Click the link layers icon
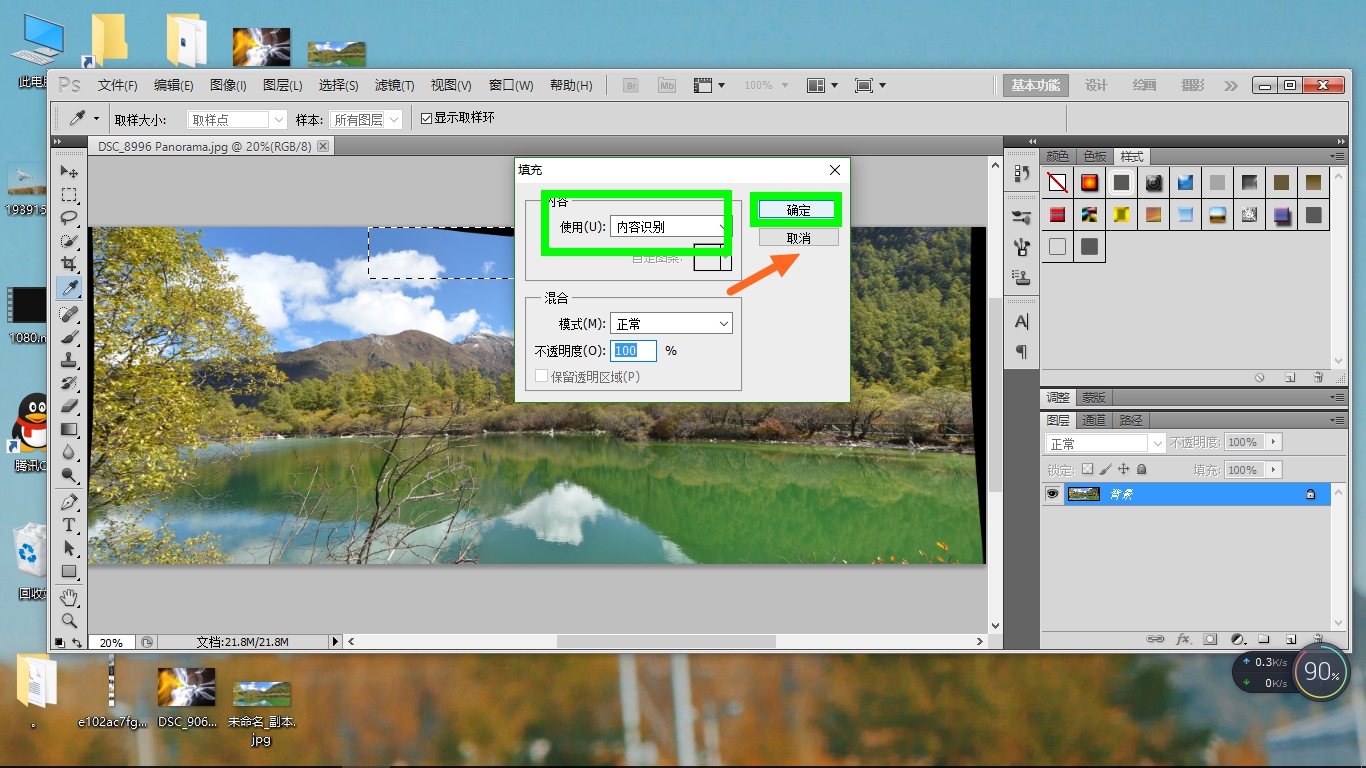This screenshot has width=1366, height=768. pyautogui.click(x=1155, y=638)
